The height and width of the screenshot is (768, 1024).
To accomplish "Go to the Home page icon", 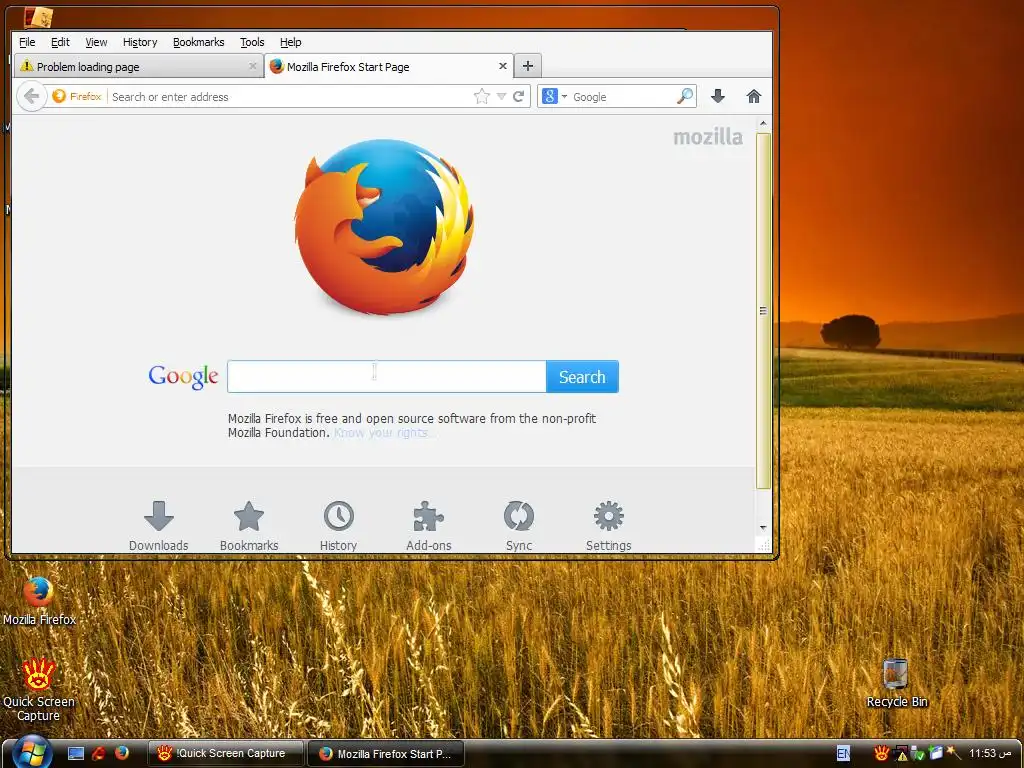I will point(754,97).
